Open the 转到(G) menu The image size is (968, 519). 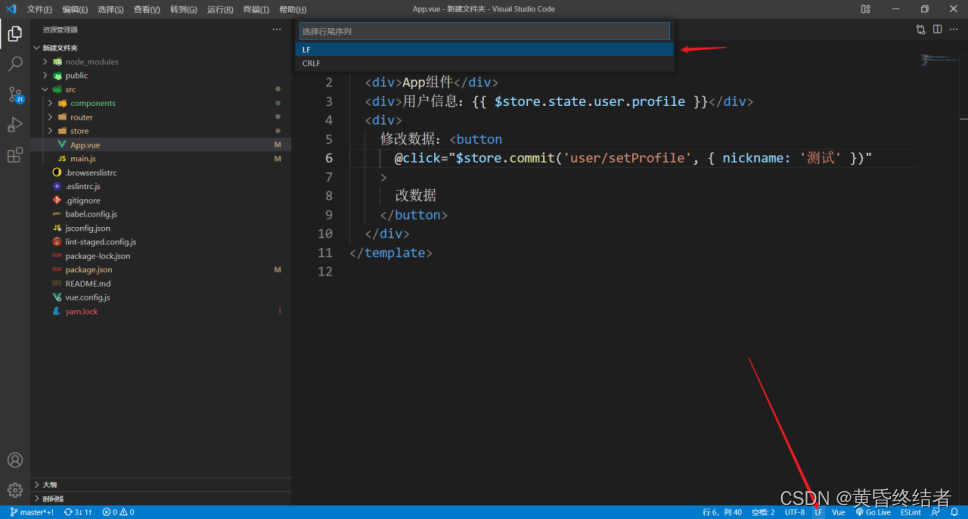pos(183,9)
